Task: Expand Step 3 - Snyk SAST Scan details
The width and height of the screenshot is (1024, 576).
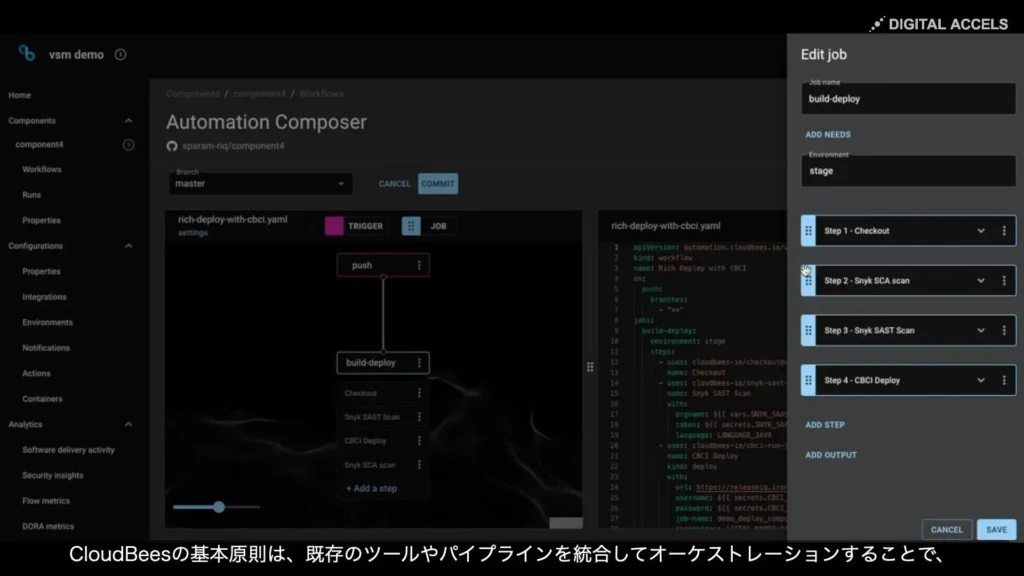Action: [981, 330]
